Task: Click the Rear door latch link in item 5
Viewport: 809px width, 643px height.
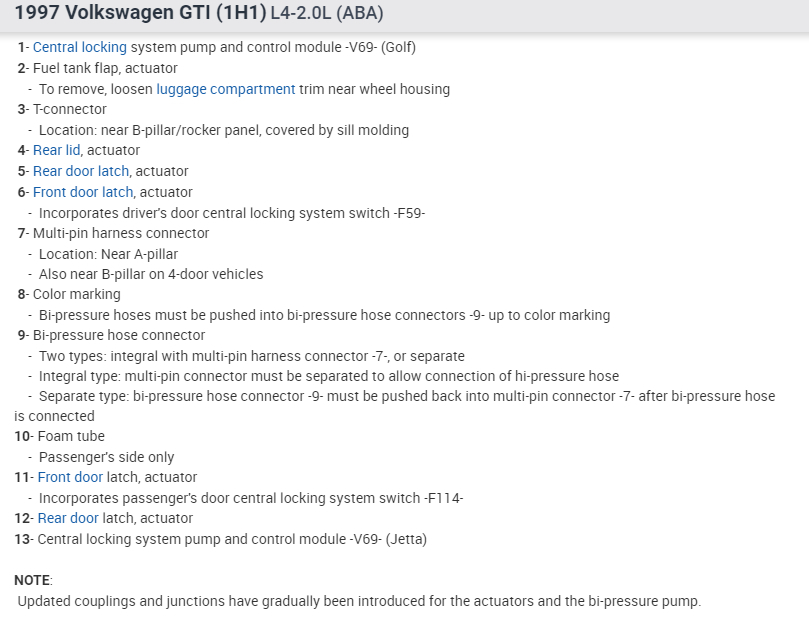Action: pos(80,171)
